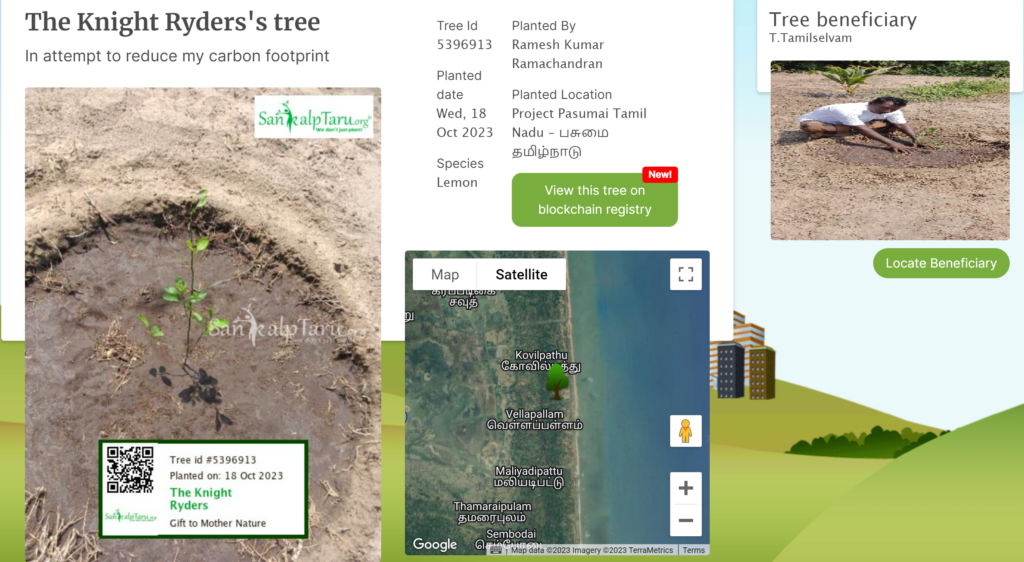
Task: Click the Planted By label
Action: tap(543, 25)
